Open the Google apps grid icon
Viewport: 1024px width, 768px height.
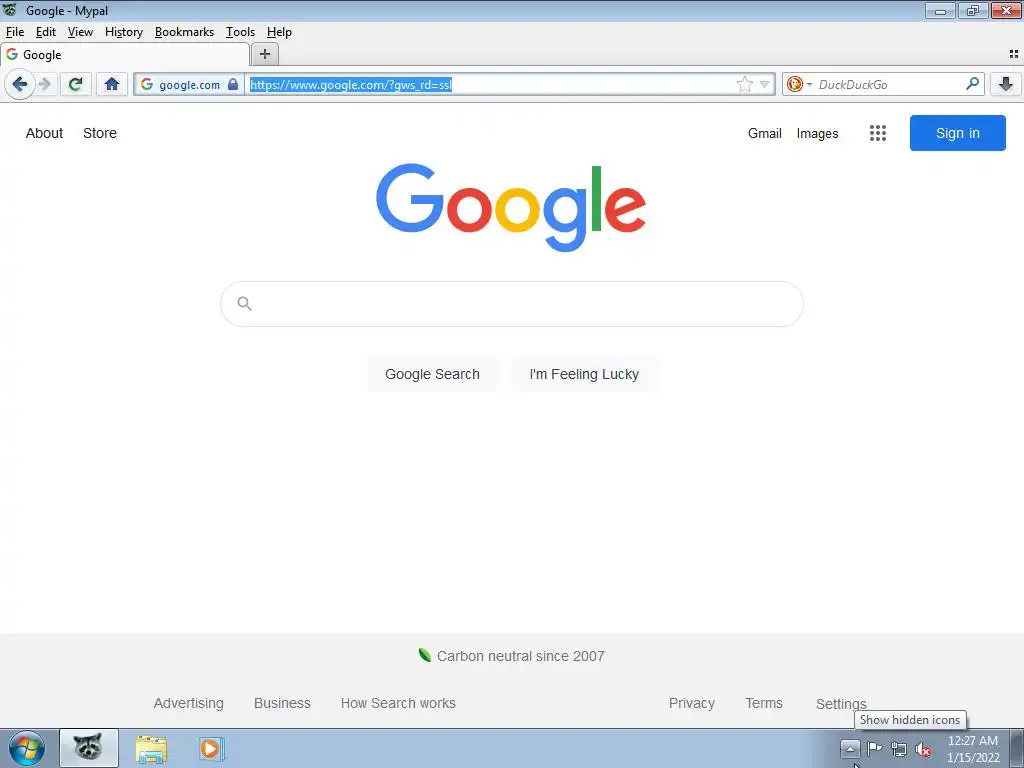pos(878,133)
